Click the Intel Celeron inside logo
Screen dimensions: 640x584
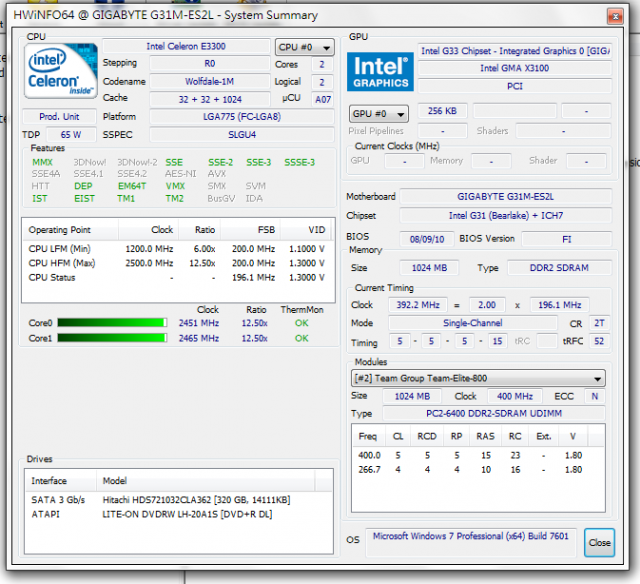coord(61,71)
